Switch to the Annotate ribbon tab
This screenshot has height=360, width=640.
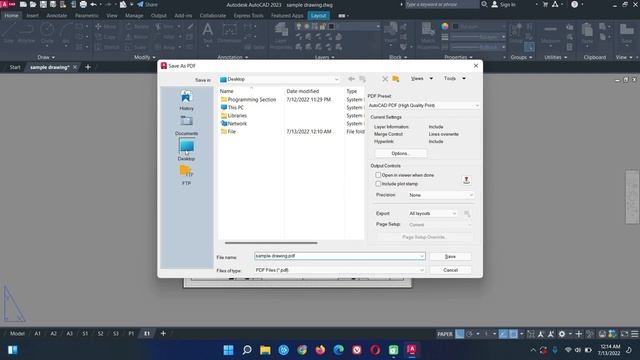click(56, 16)
